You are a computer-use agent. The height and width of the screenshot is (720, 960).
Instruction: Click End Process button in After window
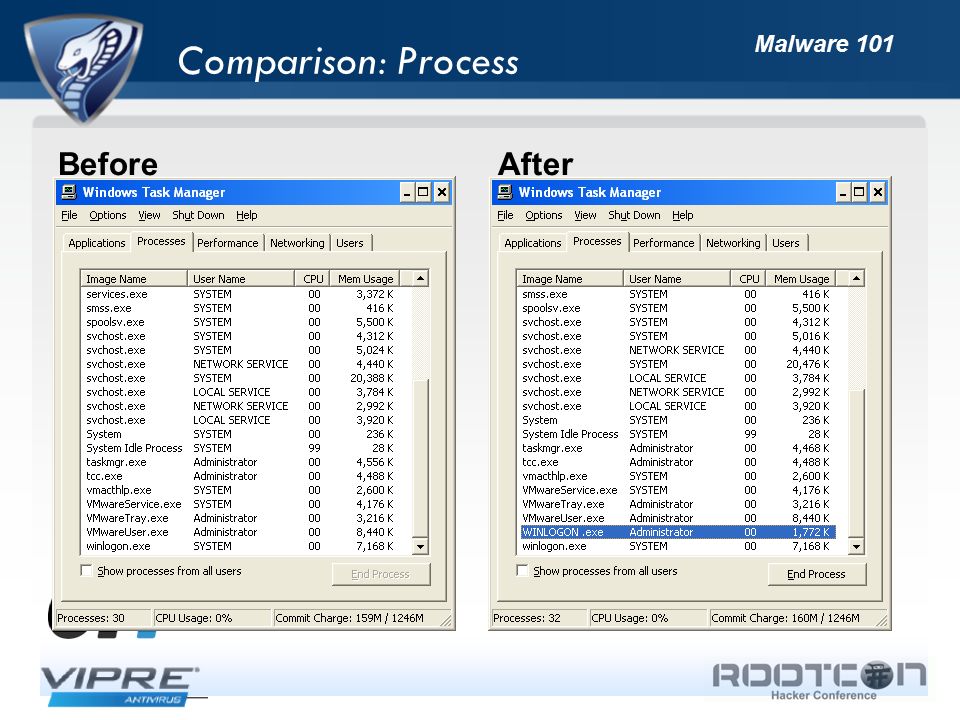point(817,574)
